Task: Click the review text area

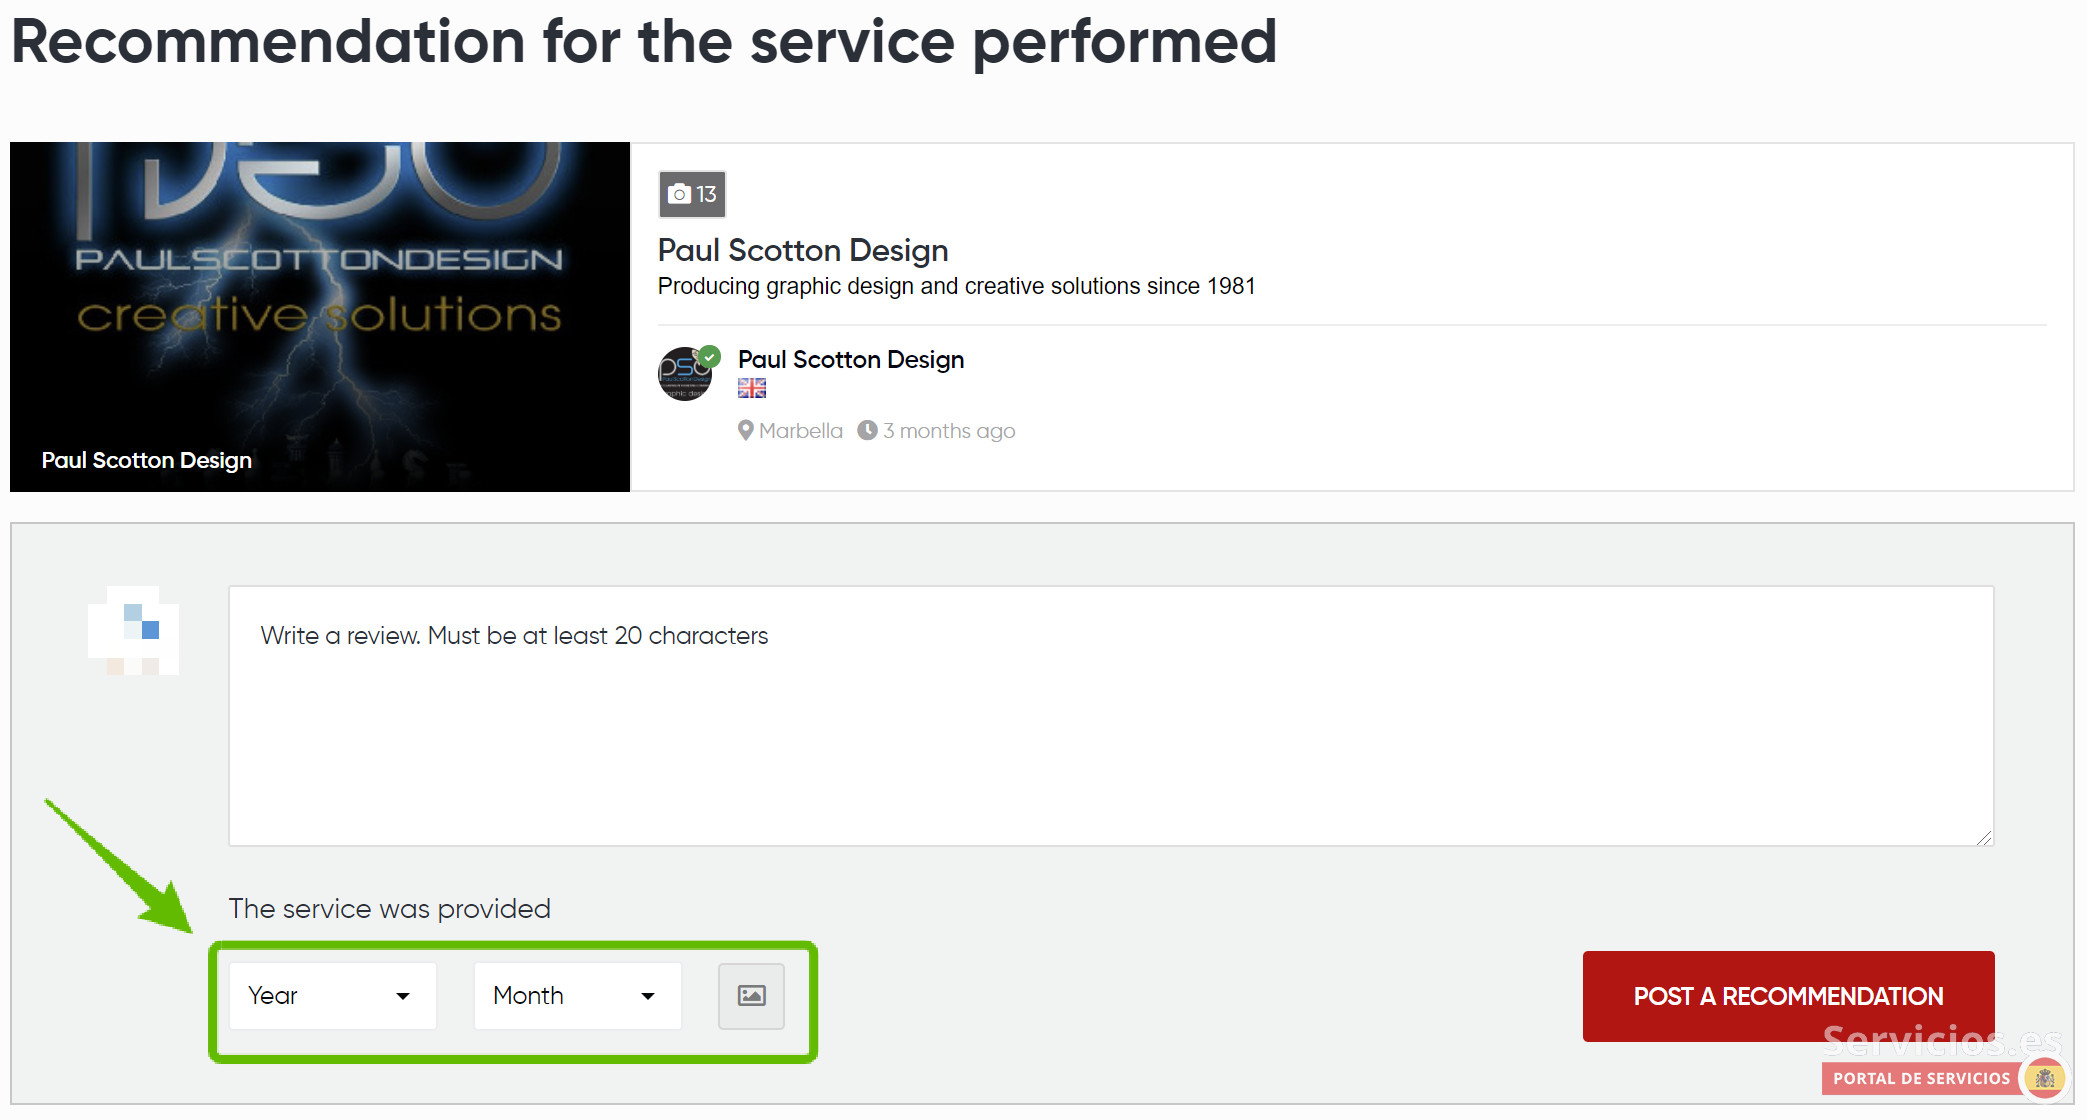Action: tap(1111, 716)
